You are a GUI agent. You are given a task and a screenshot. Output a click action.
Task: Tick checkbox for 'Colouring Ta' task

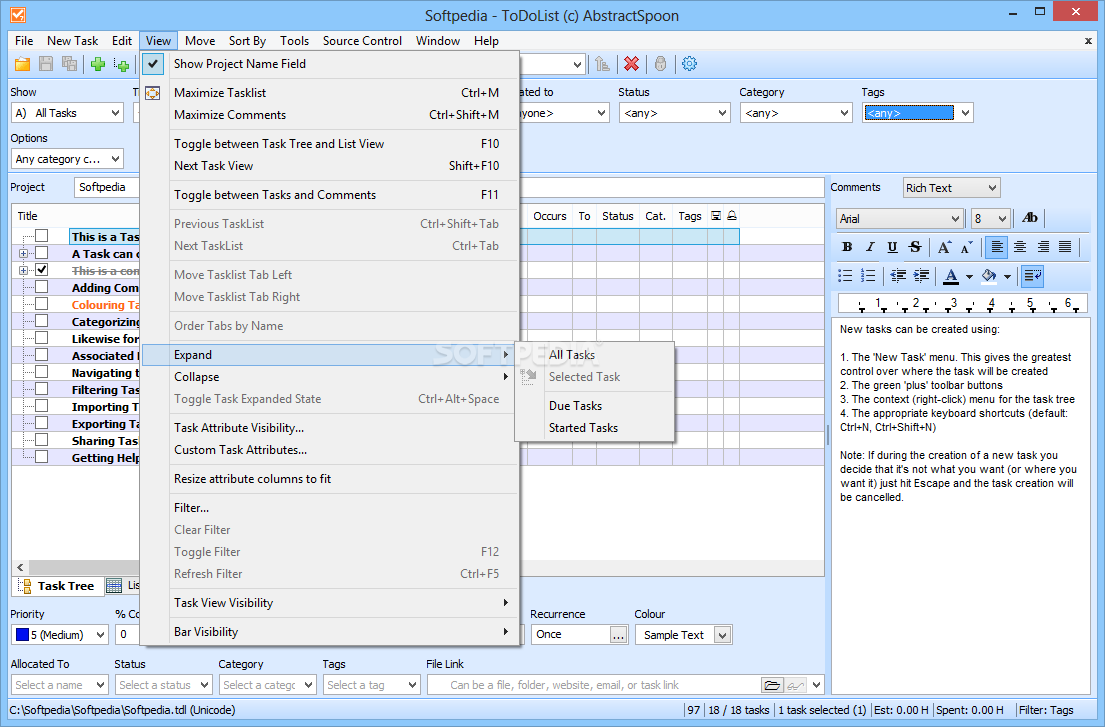[x=42, y=304]
